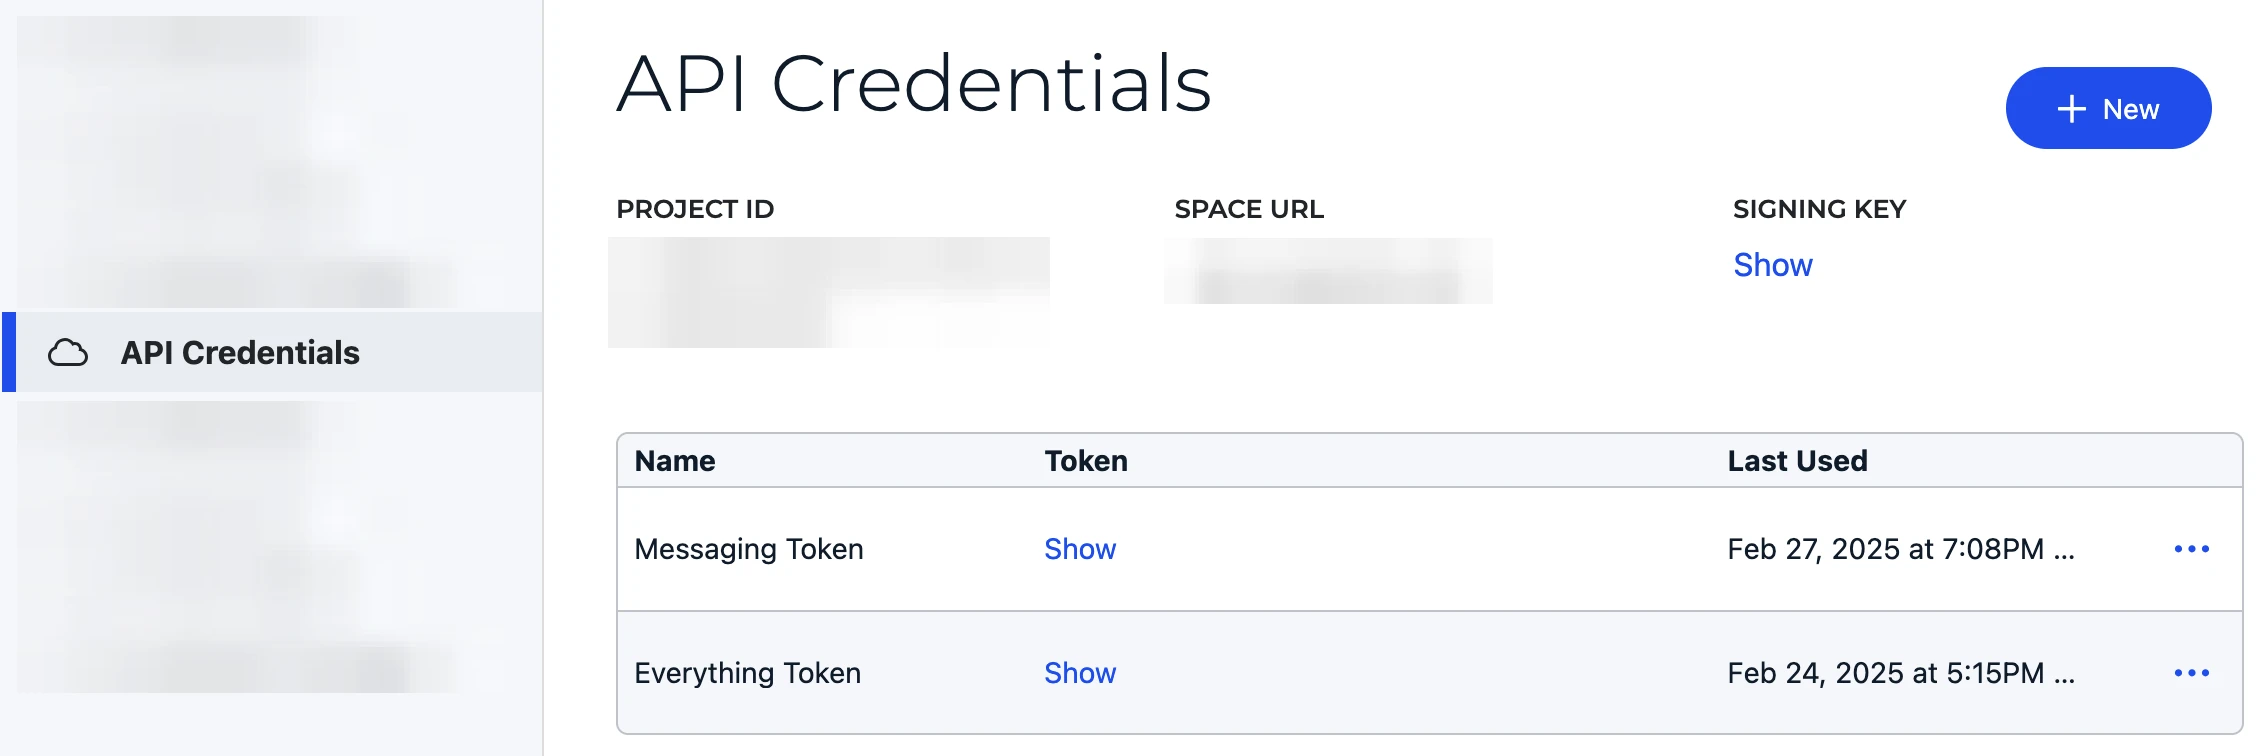The width and height of the screenshot is (2260, 756).
Task: Click the cloud icon beside API Credentials
Action: coord(68,352)
